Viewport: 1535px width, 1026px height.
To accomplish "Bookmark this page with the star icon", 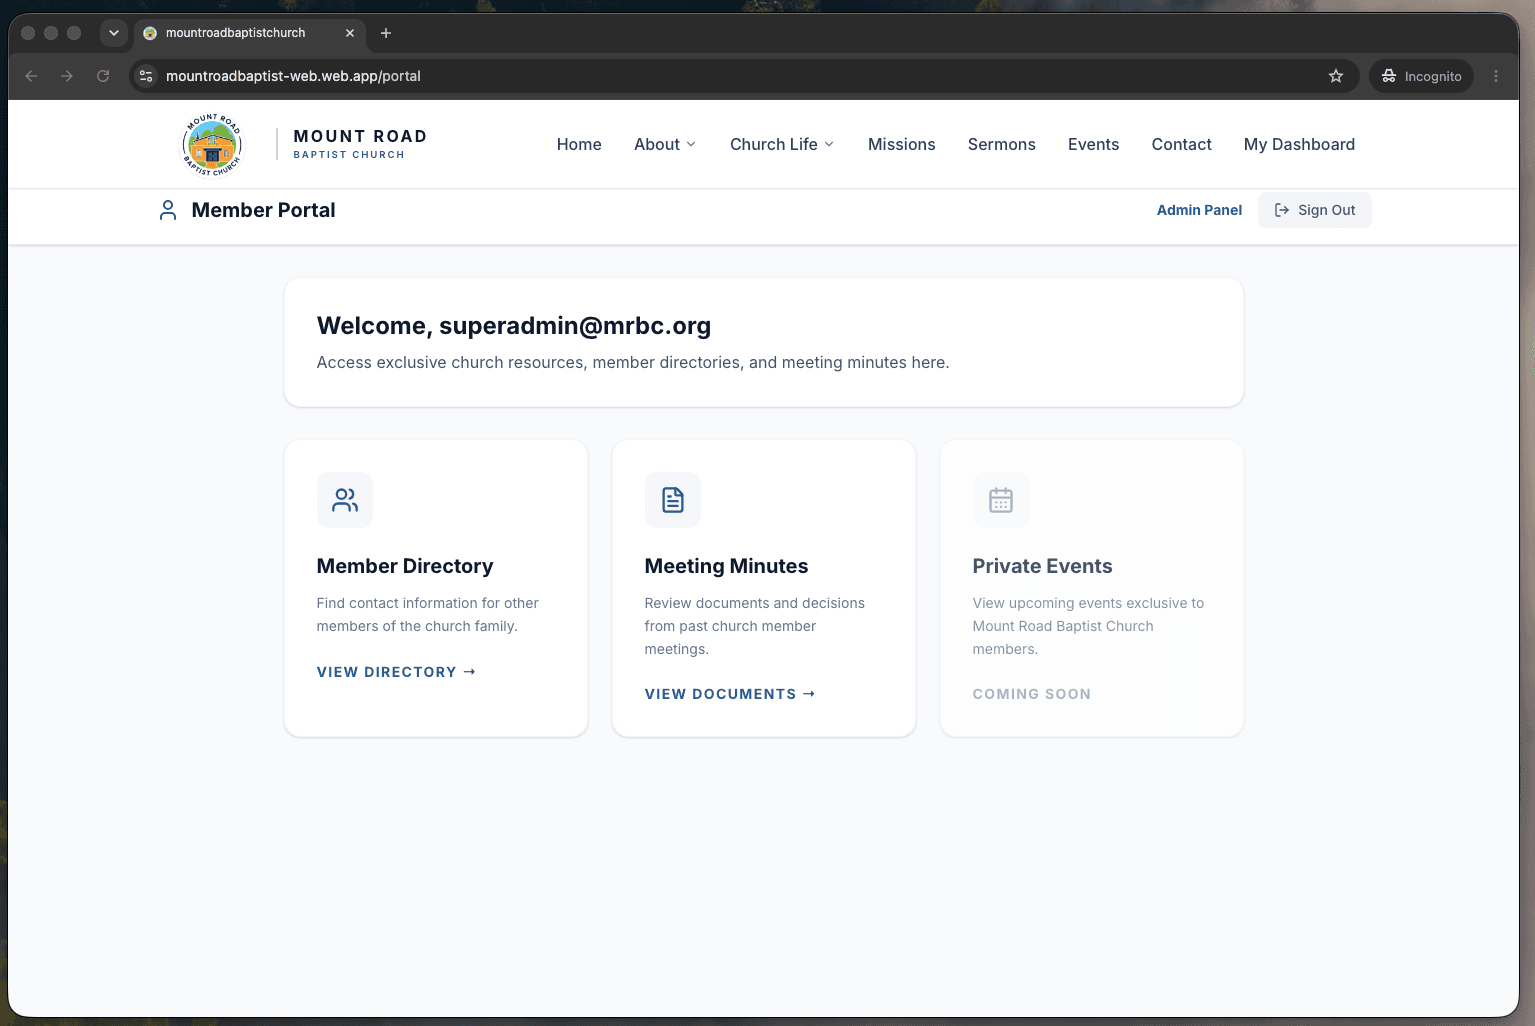I will point(1336,76).
